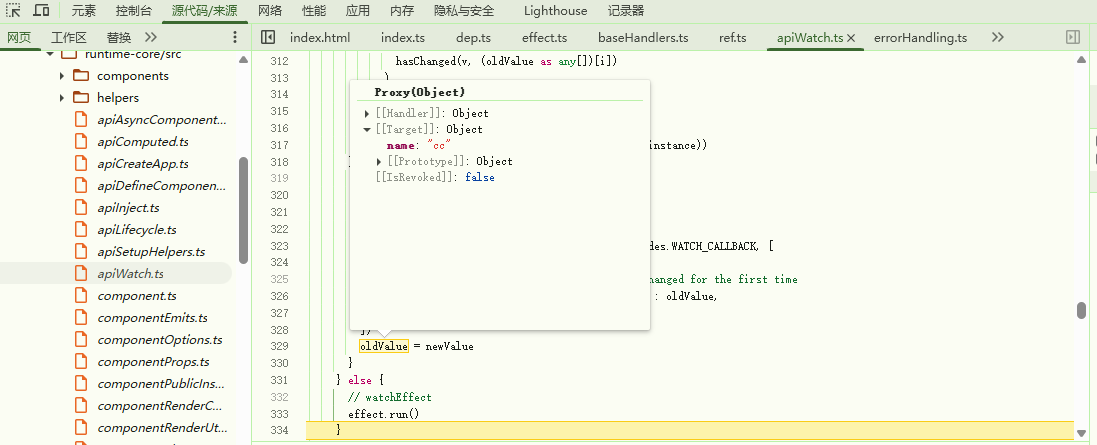Open the 应用 panel tab
The width and height of the screenshot is (1097, 445).
coord(358,10)
